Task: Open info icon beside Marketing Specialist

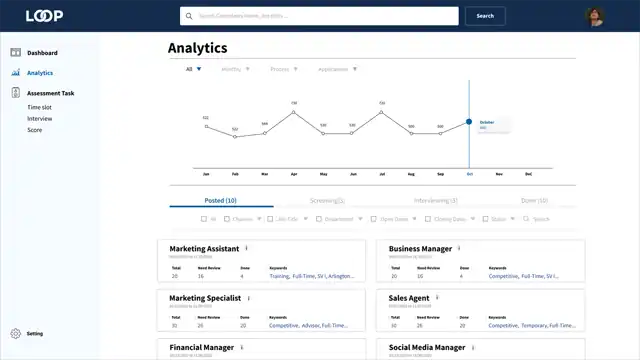Action: 249,298
